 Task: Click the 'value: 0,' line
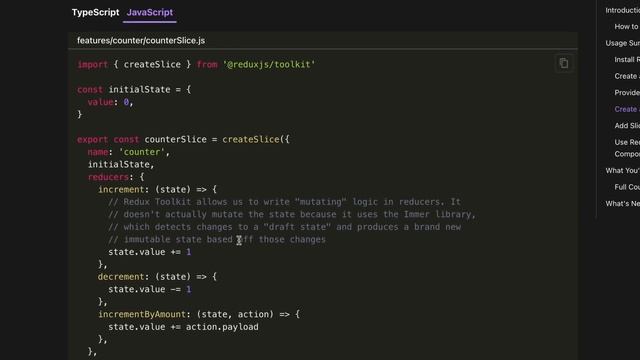pos(110,102)
